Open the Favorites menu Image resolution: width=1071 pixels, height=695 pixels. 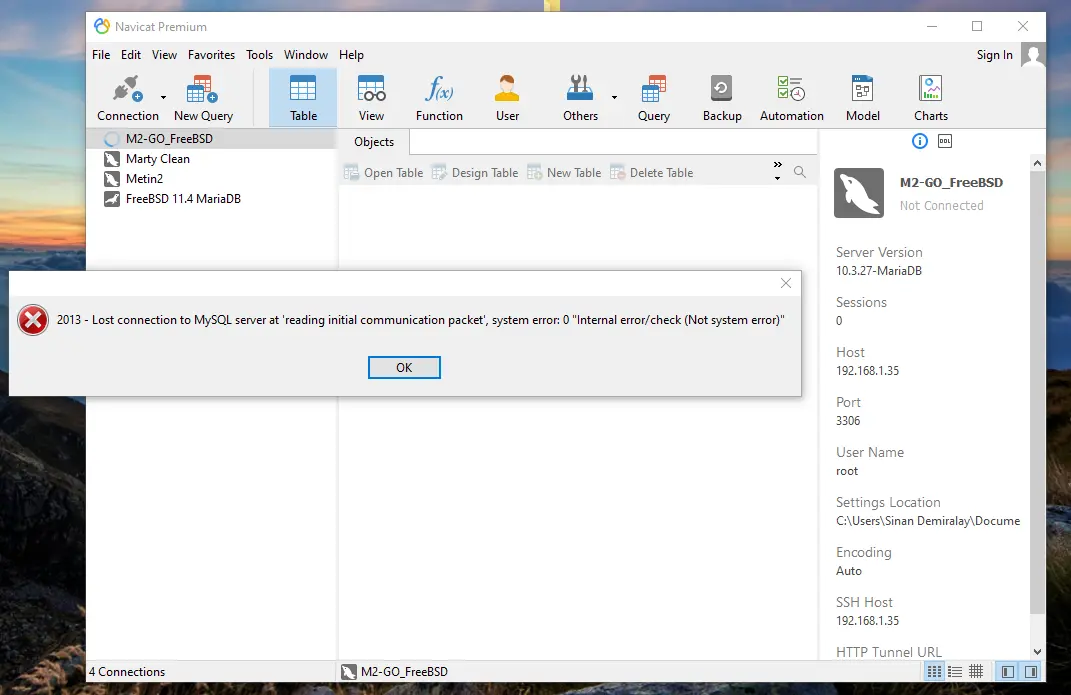(x=211, y=55)
